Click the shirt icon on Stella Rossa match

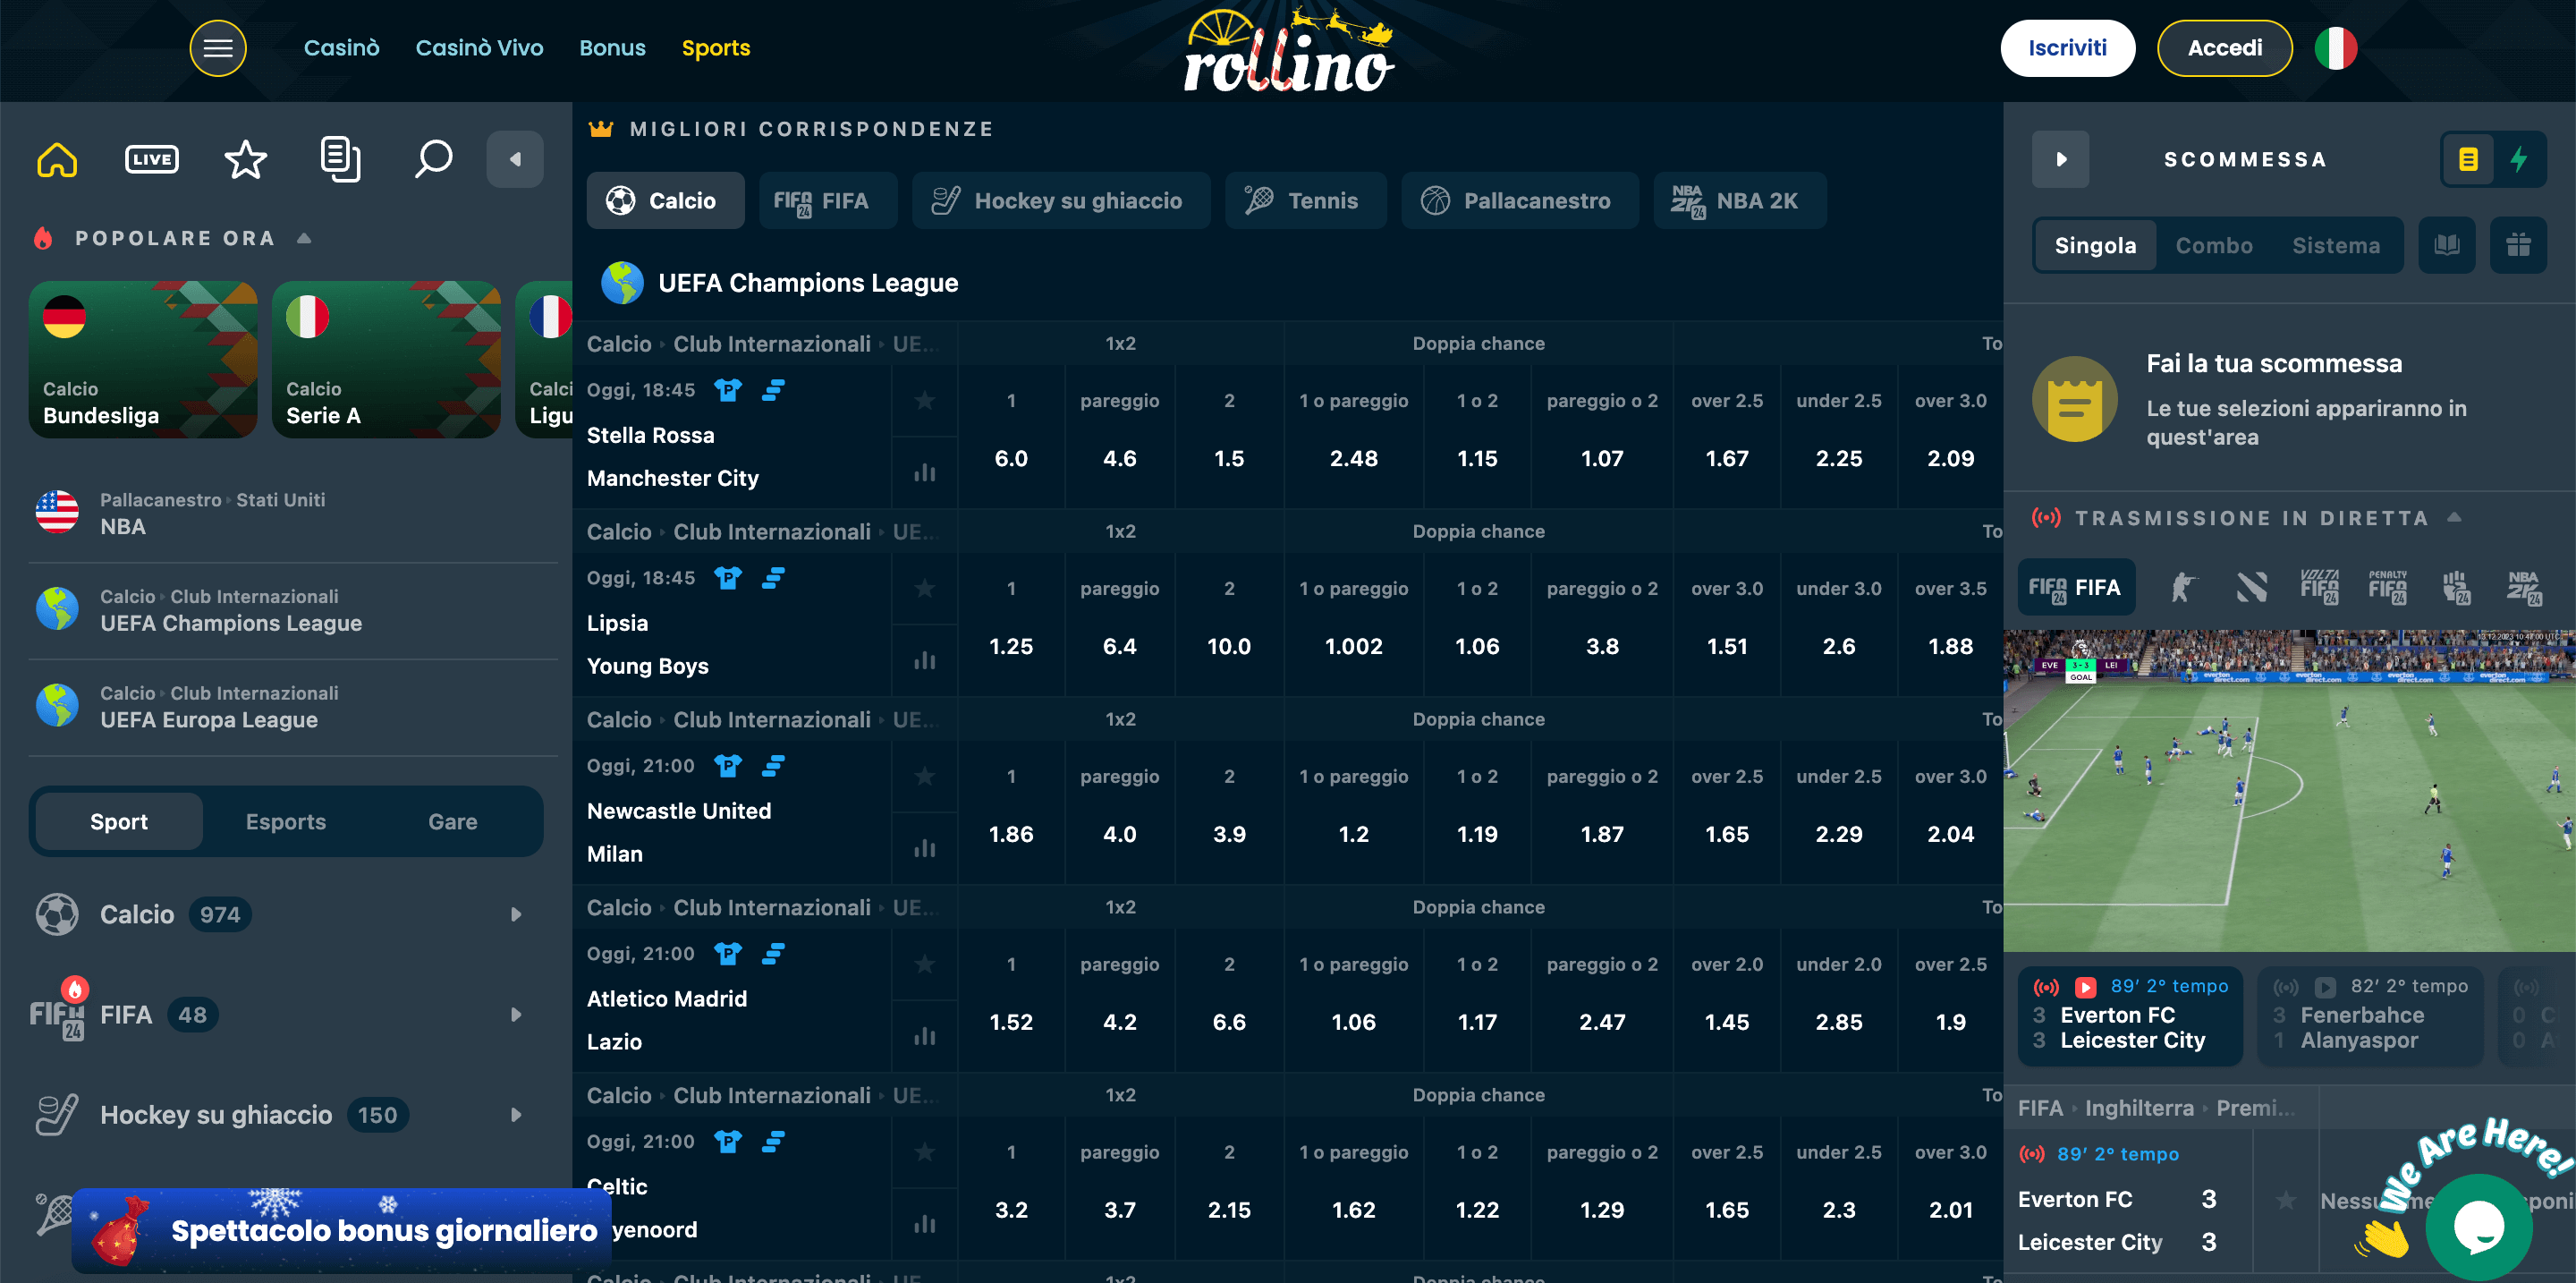[x=728, y=390]
